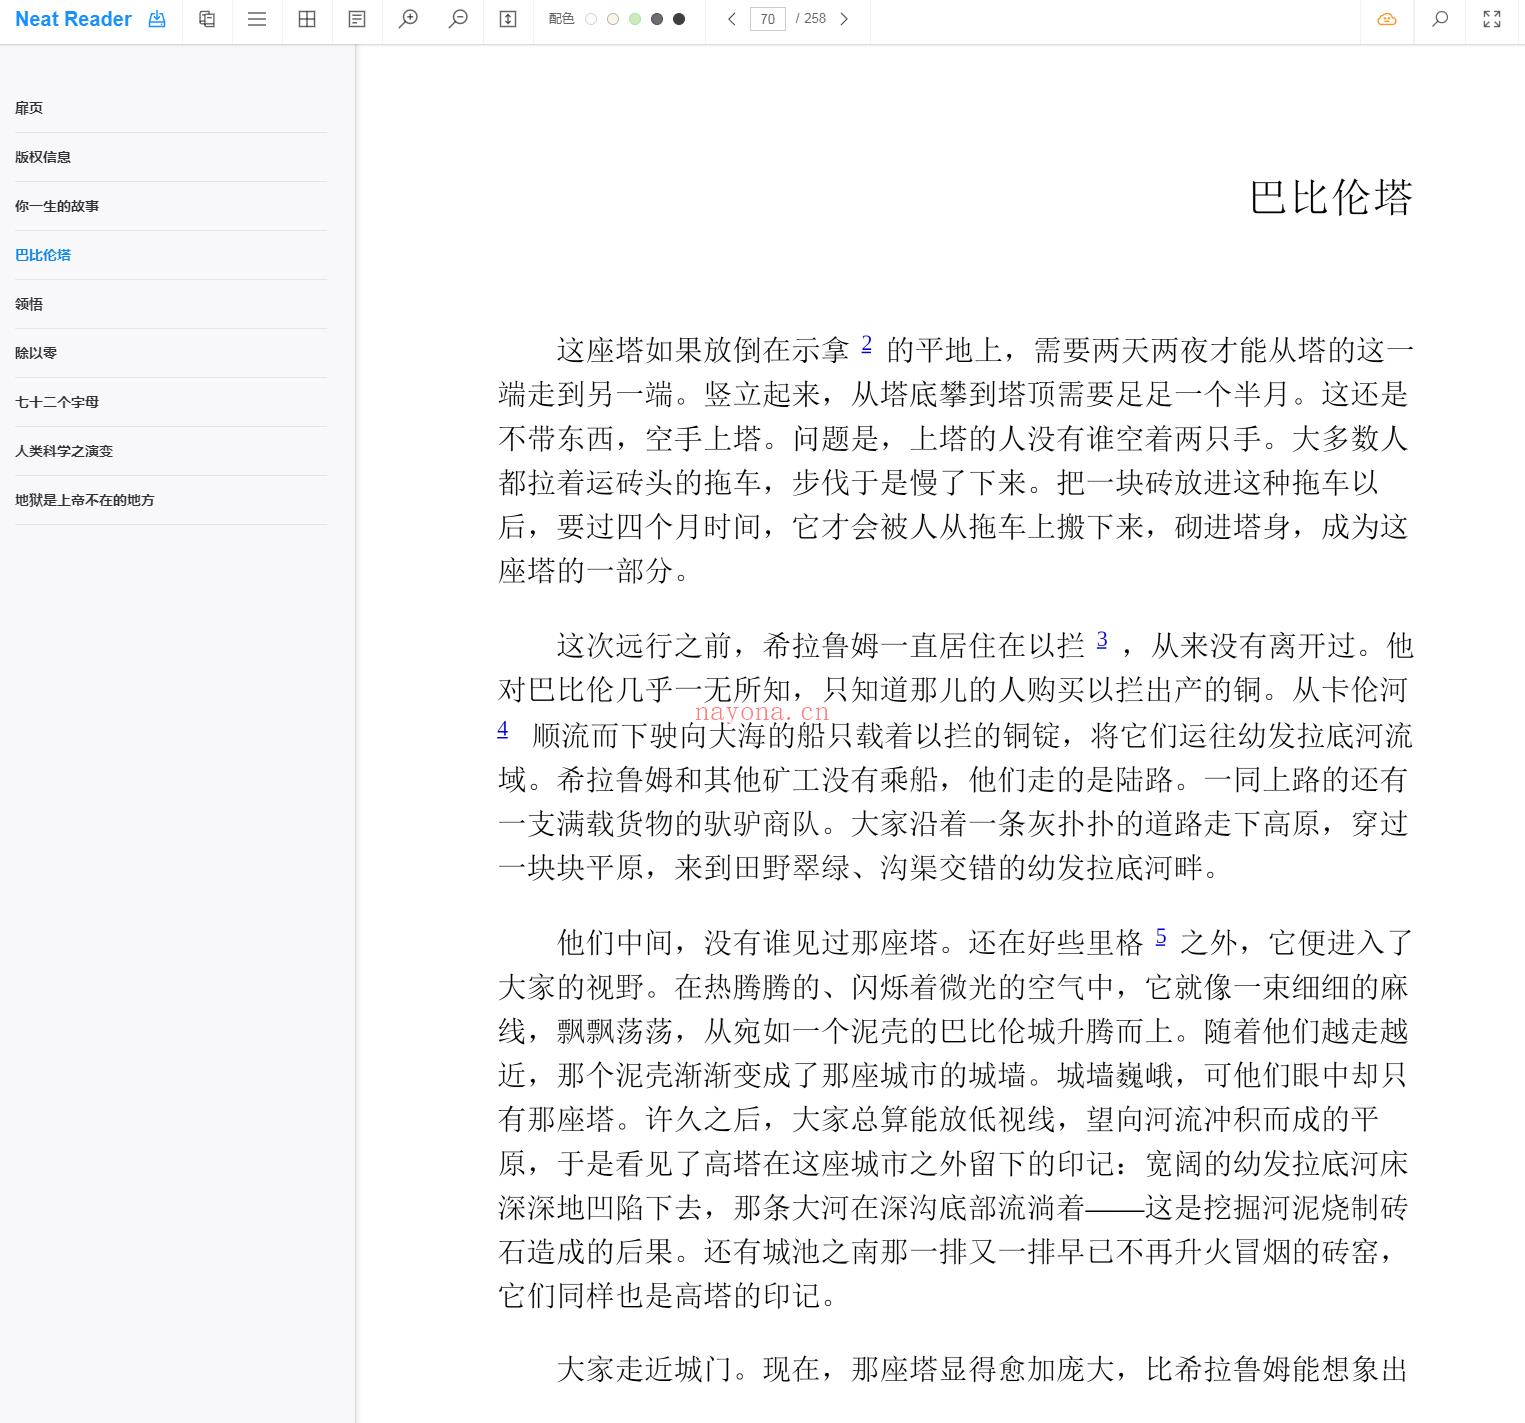Open footnote 3 after 以拦
The height and width of the screenshot is (1423, 1525).
point(1102,640)
